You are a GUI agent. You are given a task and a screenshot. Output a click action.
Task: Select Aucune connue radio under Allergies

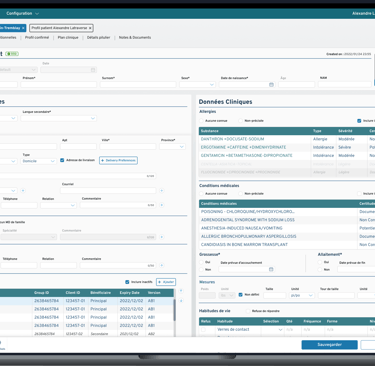point(201,121)
